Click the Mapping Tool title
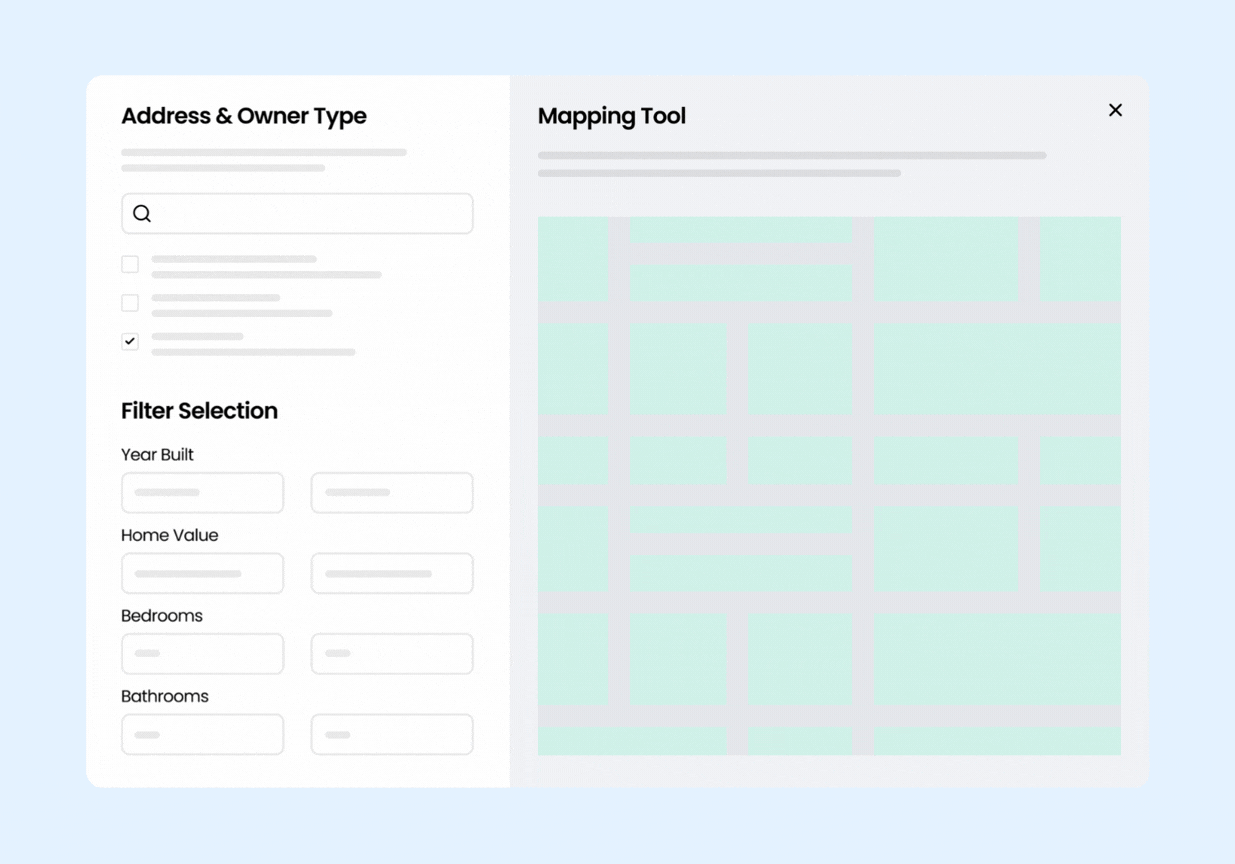The width and height of the screenshot is (1235, 864). tap(611, 116)
